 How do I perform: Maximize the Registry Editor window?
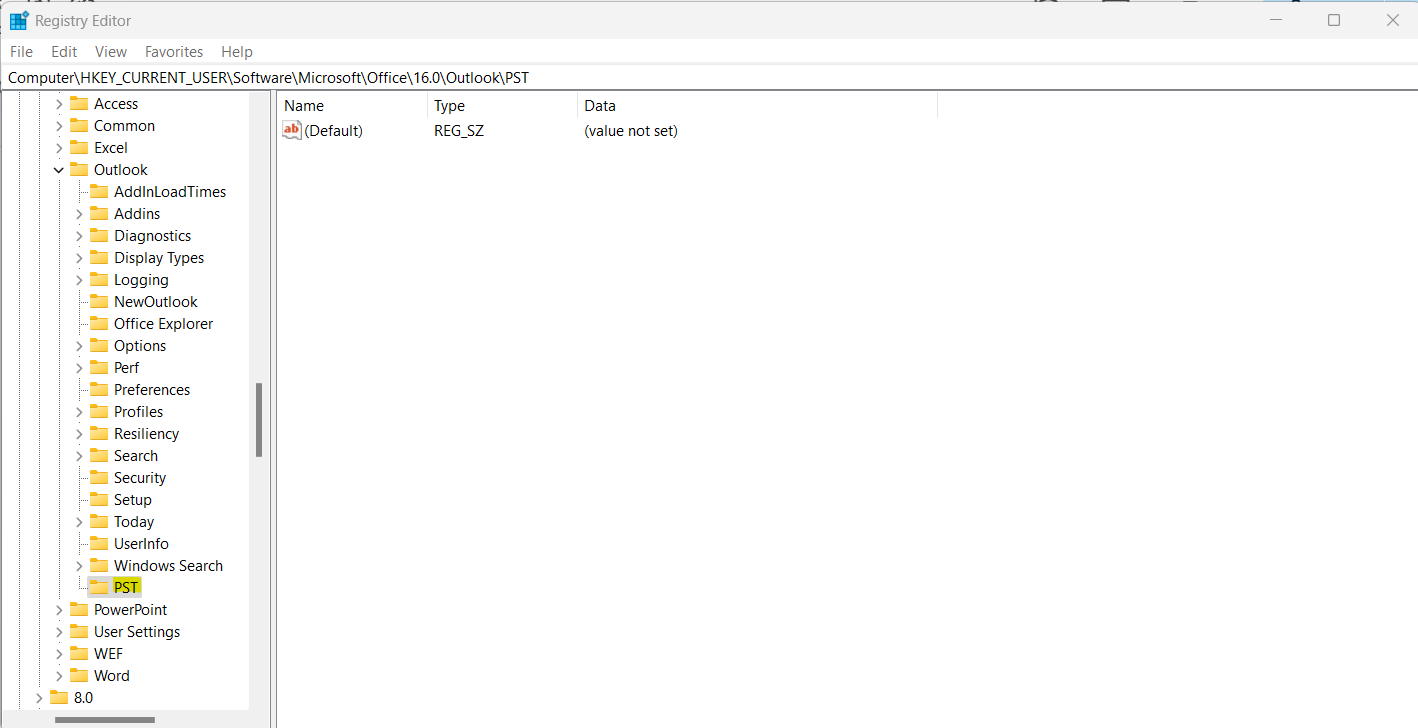pos(1334,20)
